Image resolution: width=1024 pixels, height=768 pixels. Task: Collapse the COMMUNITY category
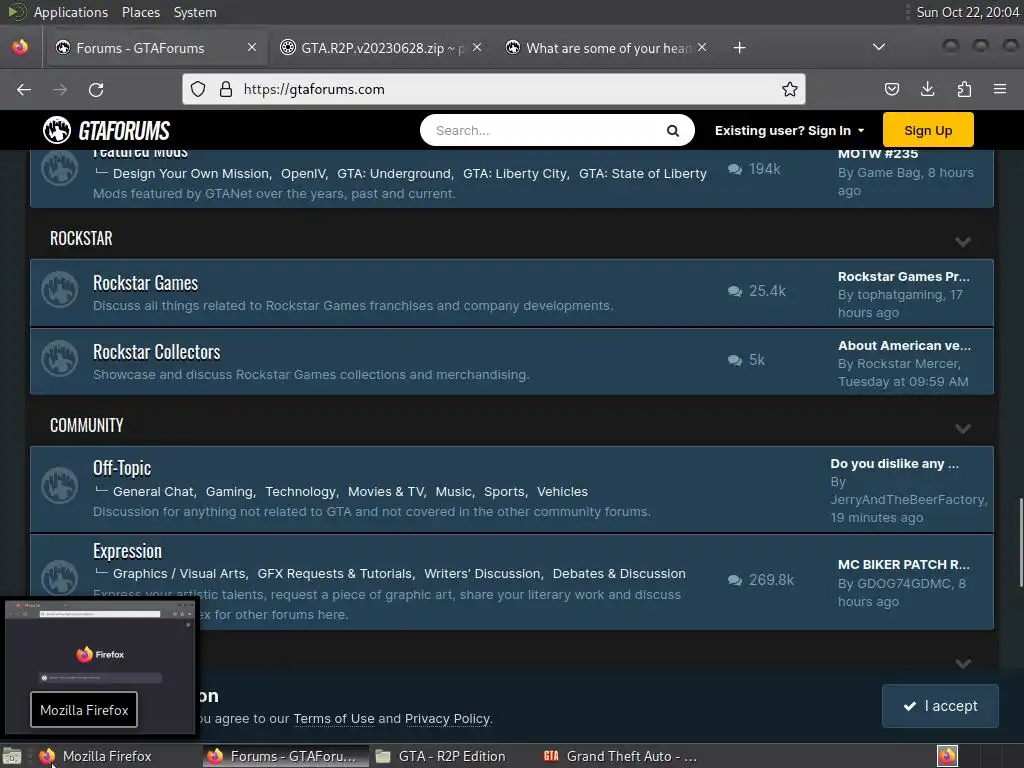963,428
